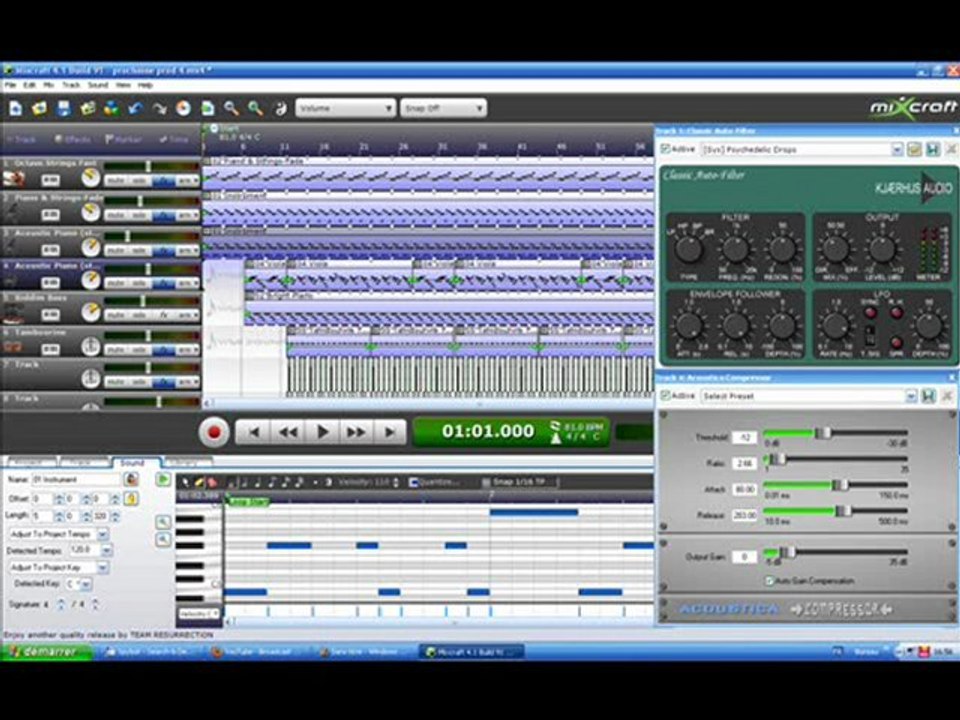Select the arrow tool in piano roll

coord(186,482)
